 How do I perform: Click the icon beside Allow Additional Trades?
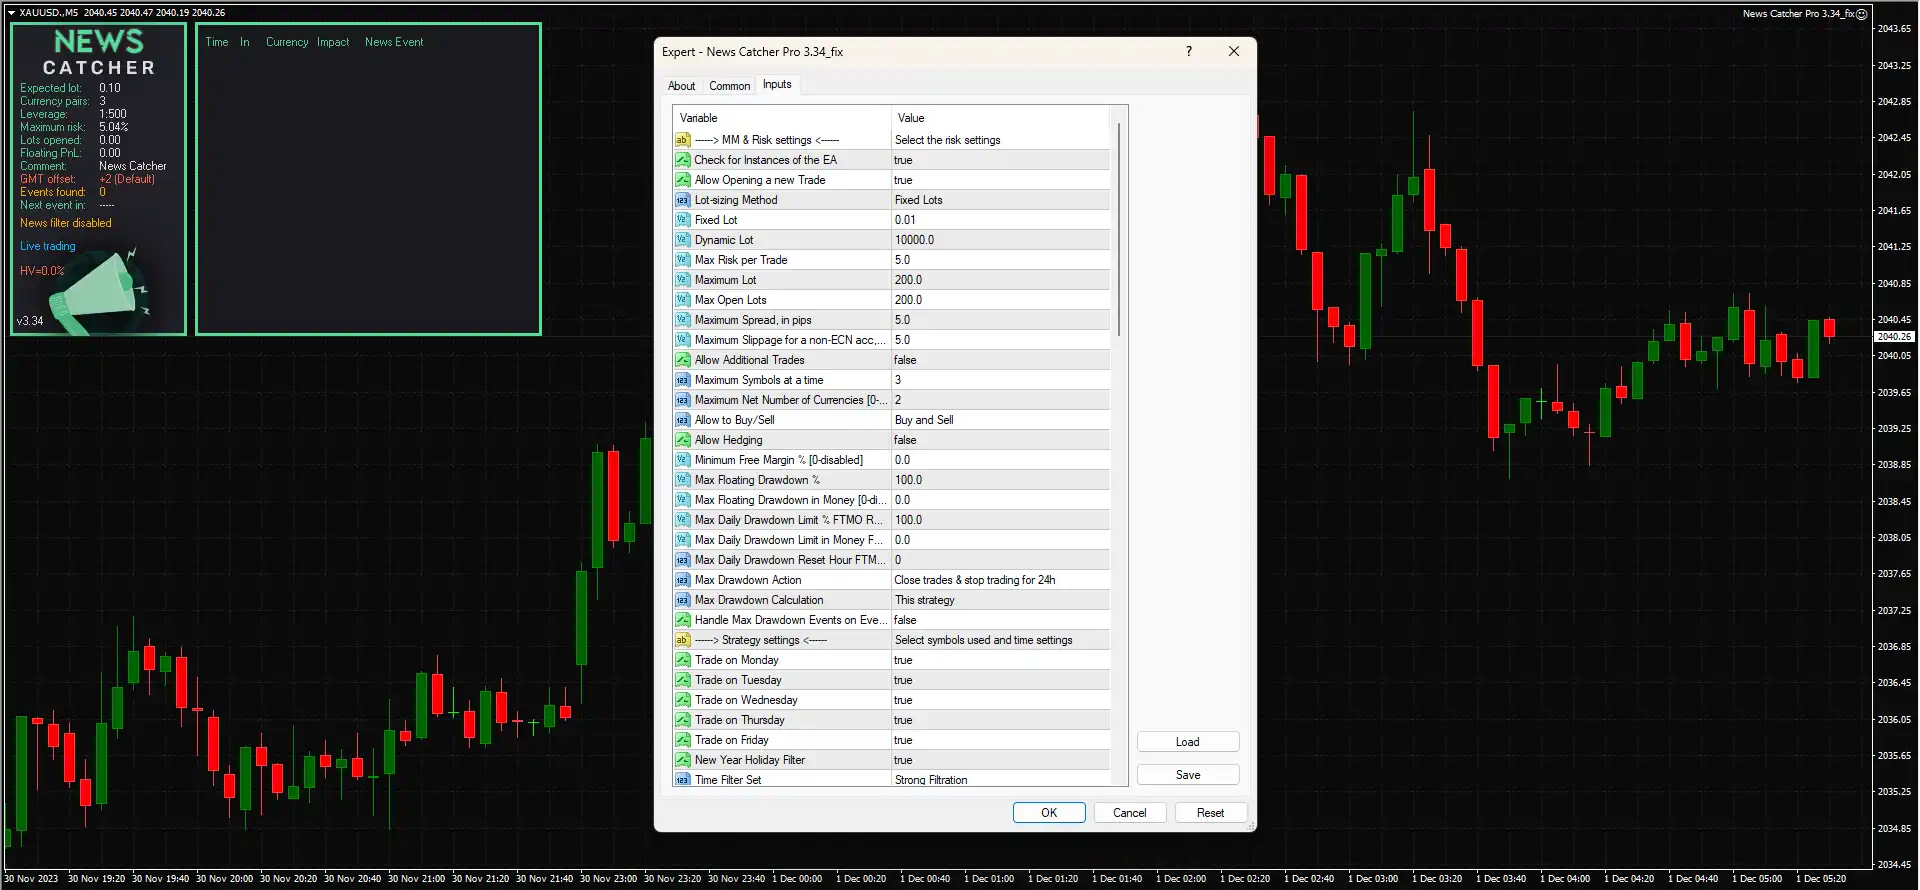(683, 360)
